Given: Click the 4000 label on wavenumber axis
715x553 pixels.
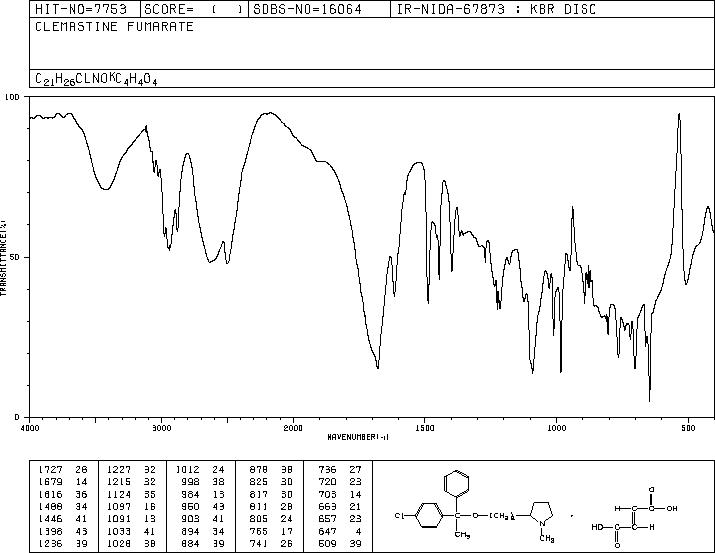Looking at the screenshot, I should 30,428.
